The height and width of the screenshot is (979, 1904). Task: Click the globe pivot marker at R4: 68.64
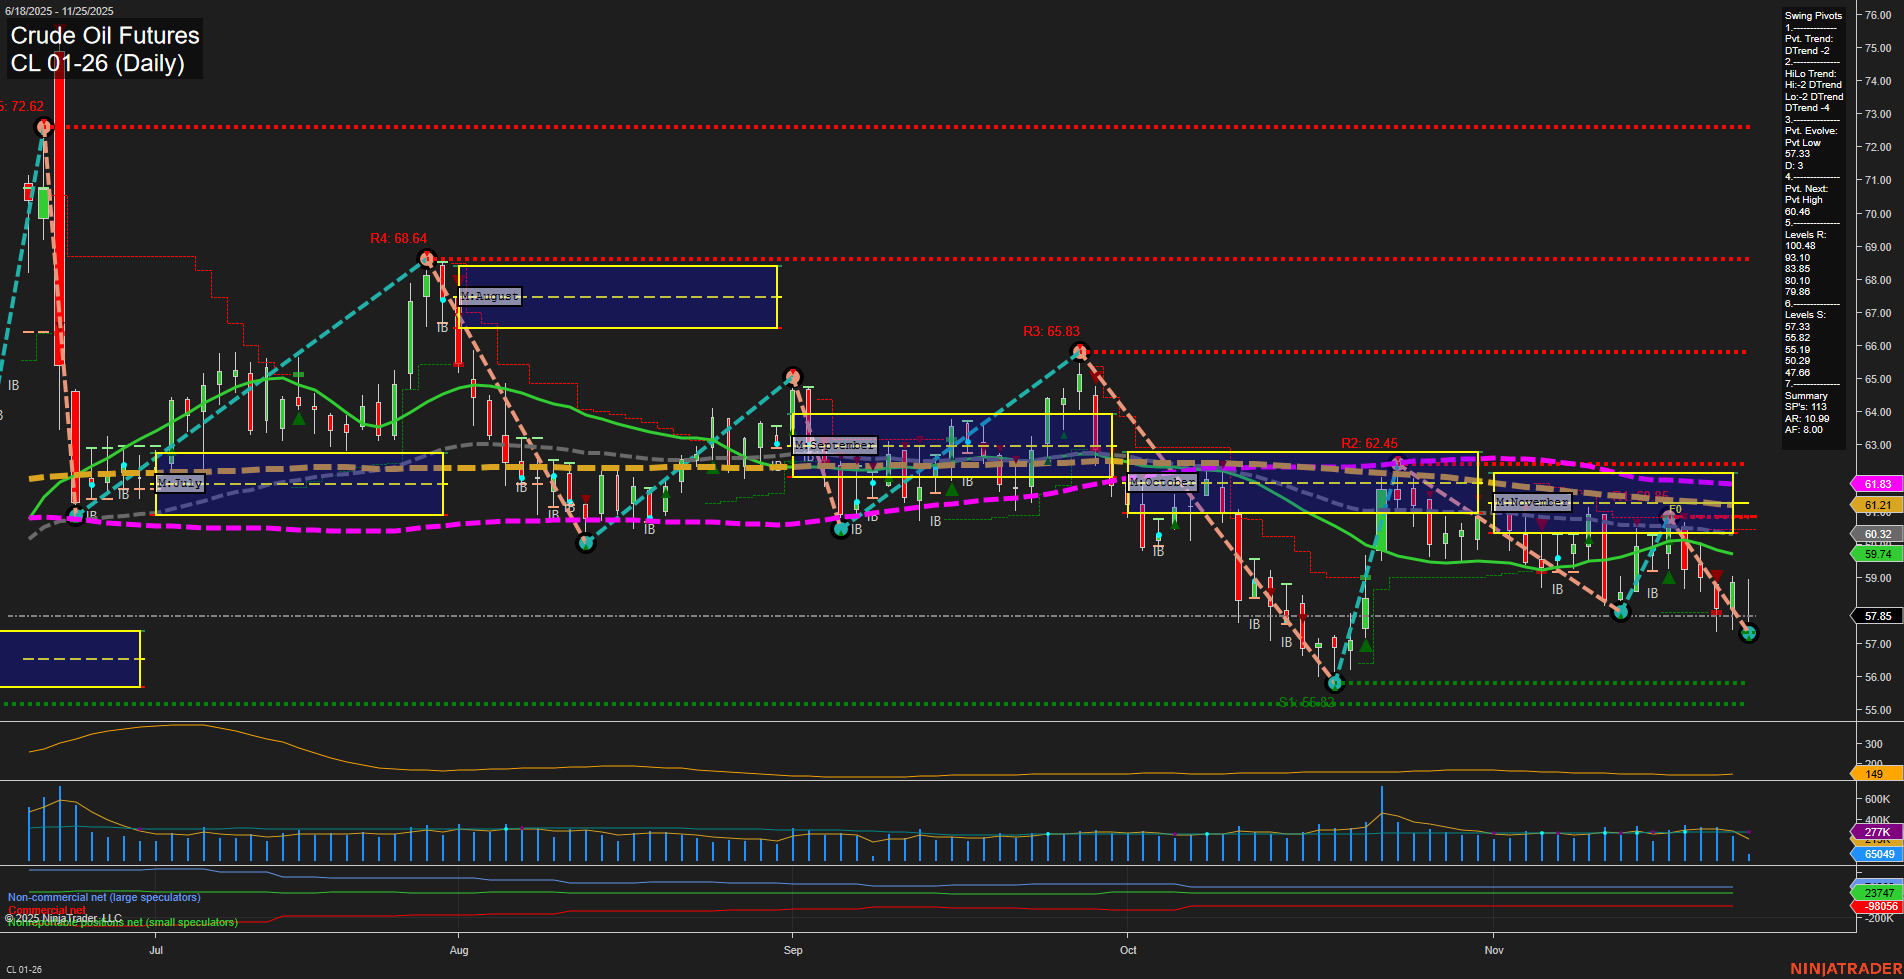pos(427,258)
